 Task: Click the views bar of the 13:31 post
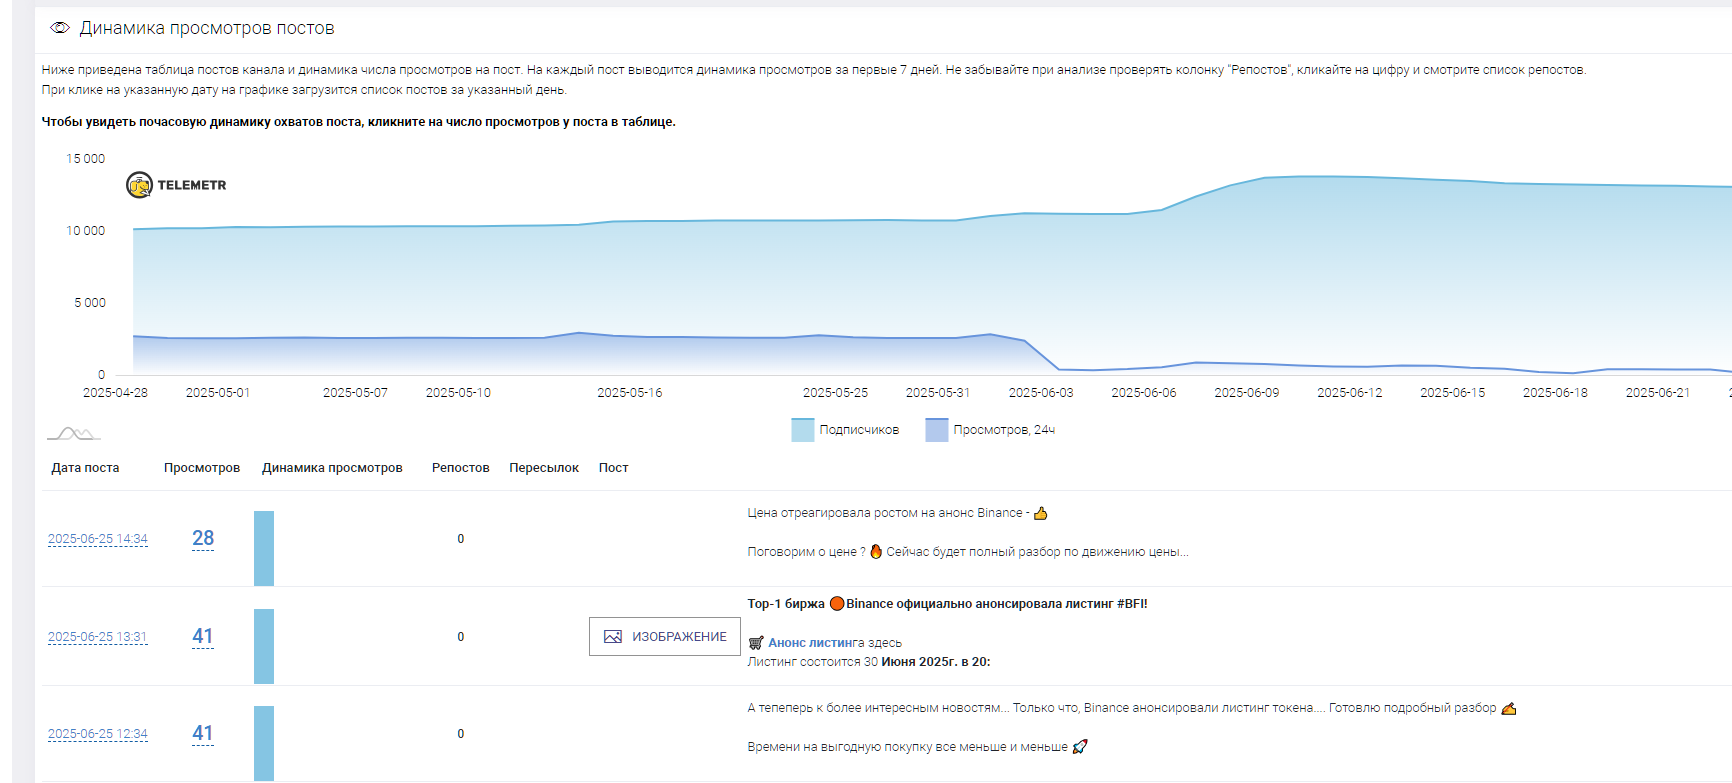[x=264, y=646]
